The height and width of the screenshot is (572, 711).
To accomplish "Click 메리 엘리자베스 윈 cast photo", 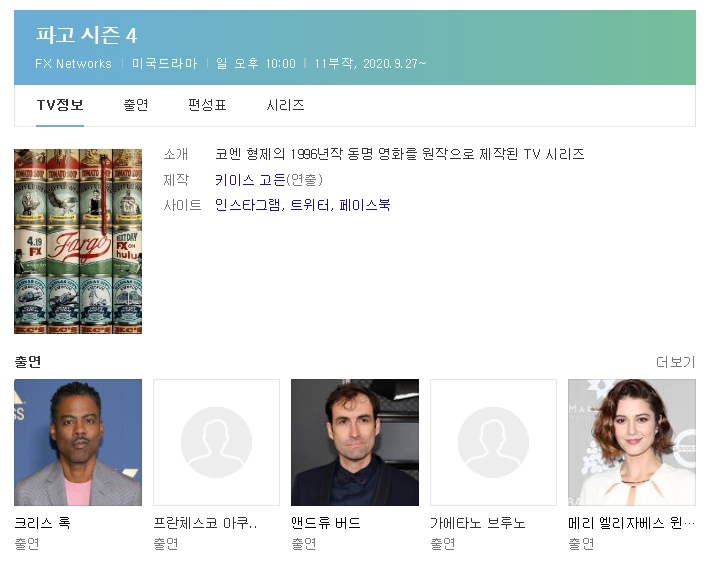I will [631, 442].
